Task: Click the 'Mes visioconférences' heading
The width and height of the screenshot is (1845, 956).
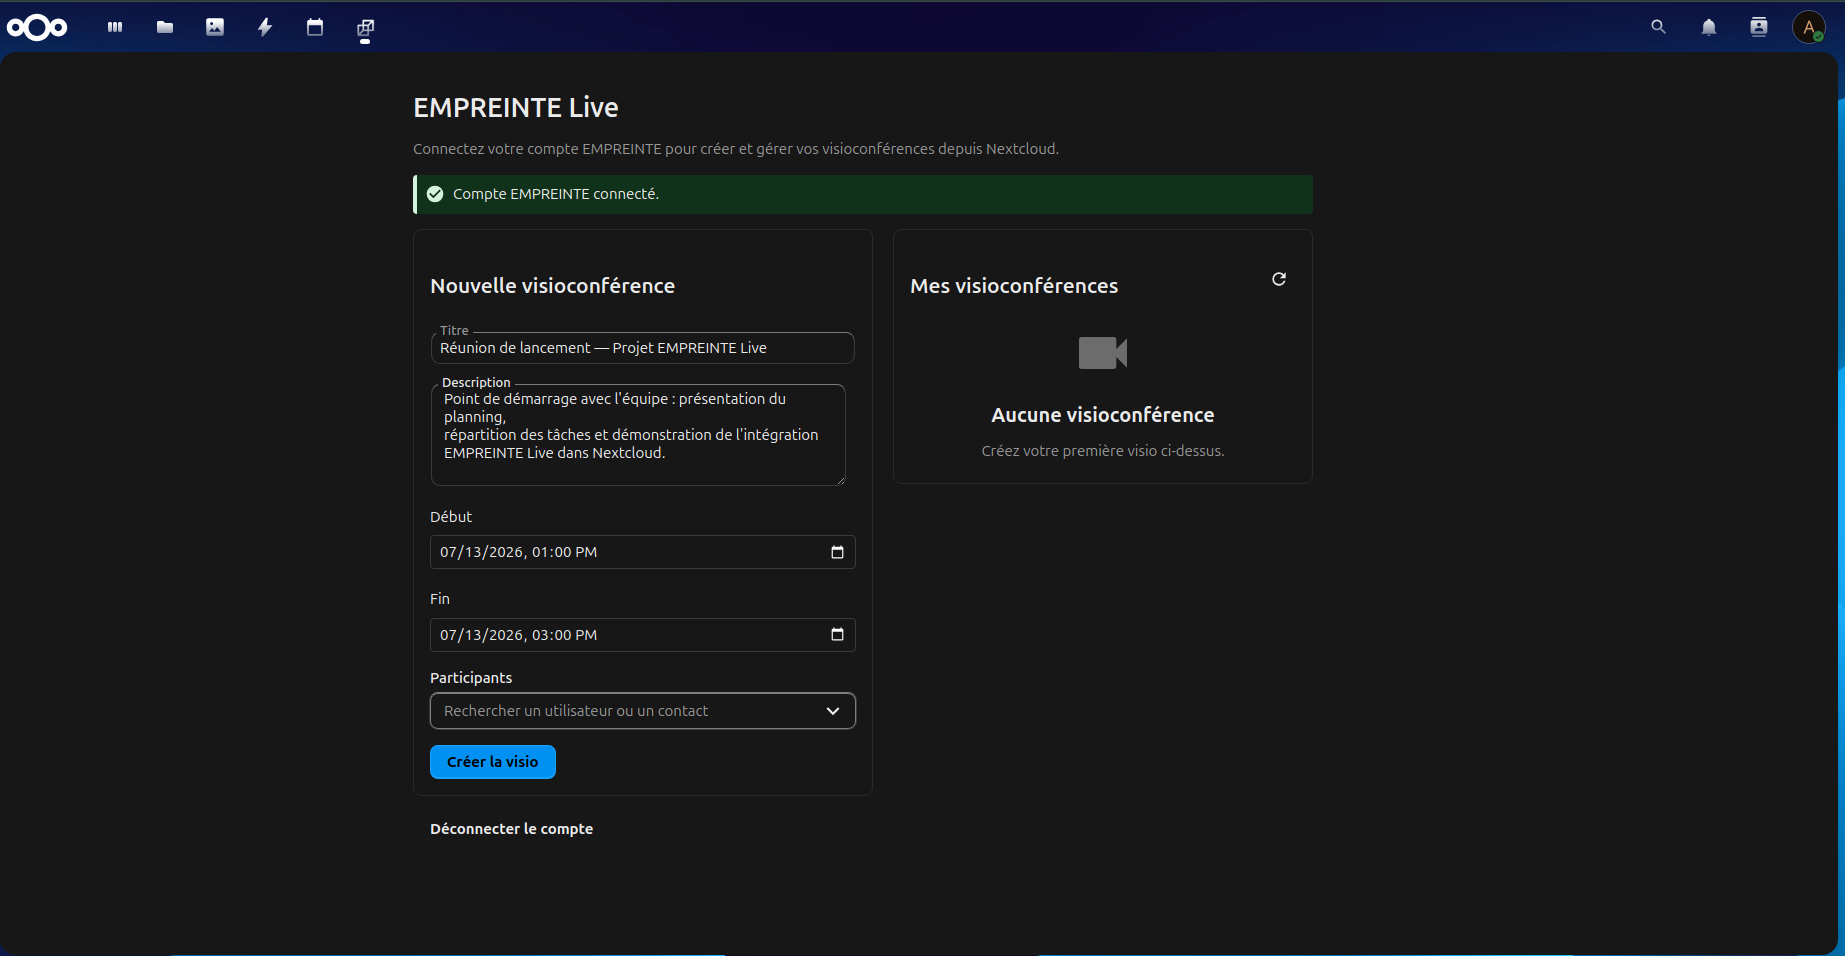Action: [x=1014, y=286]
